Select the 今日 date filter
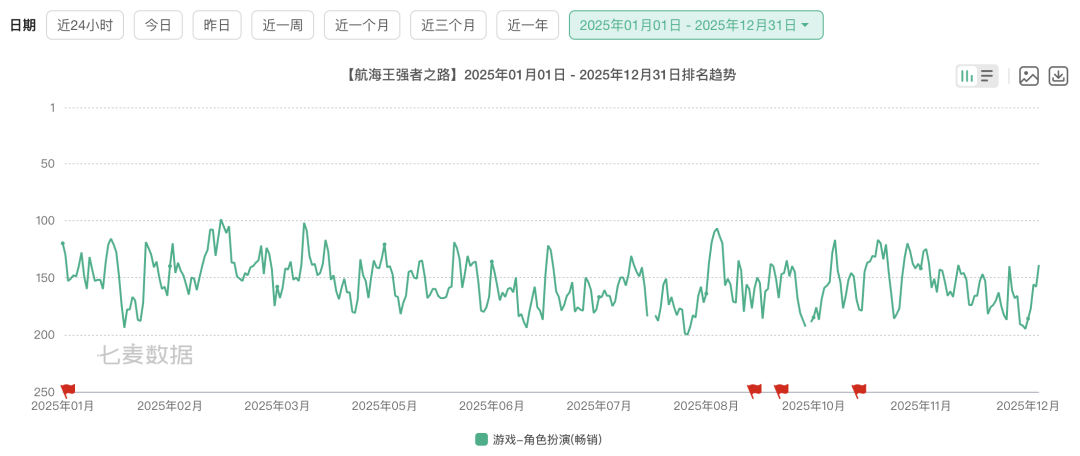This screenshot has width=1080, height=456. (x=158, y=25)
